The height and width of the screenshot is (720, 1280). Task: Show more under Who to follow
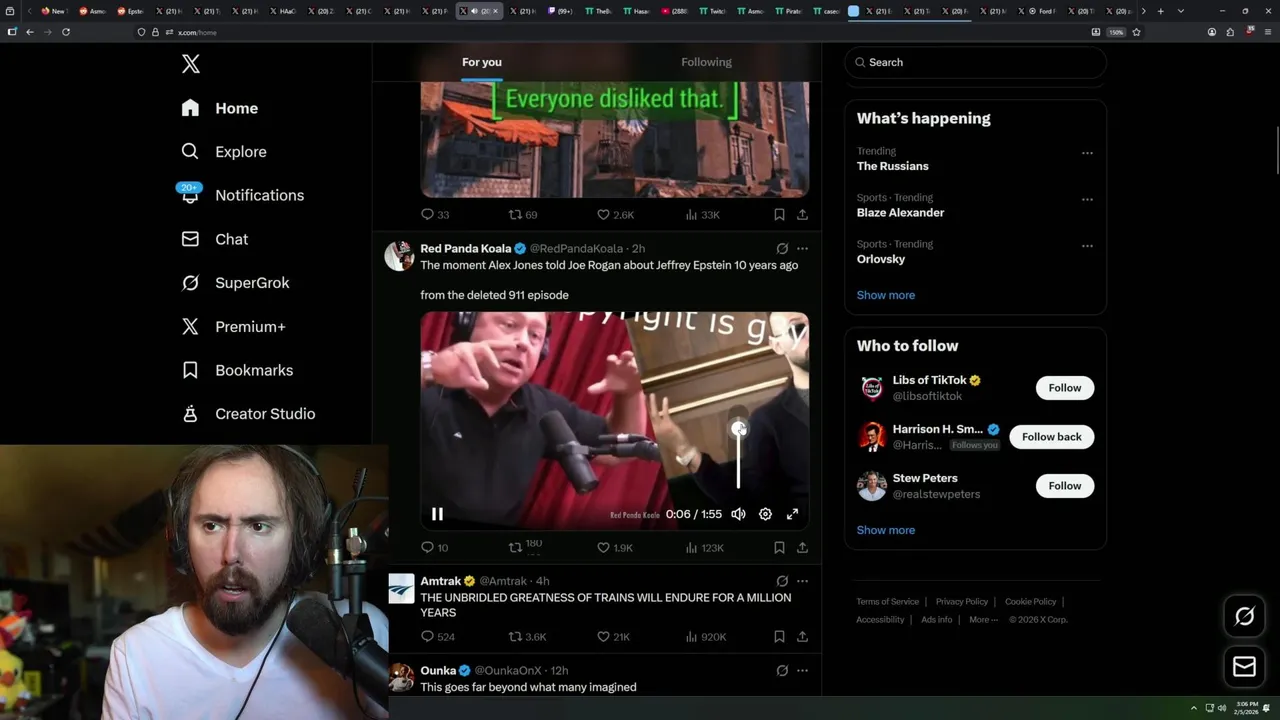click(x=886, y=530)
